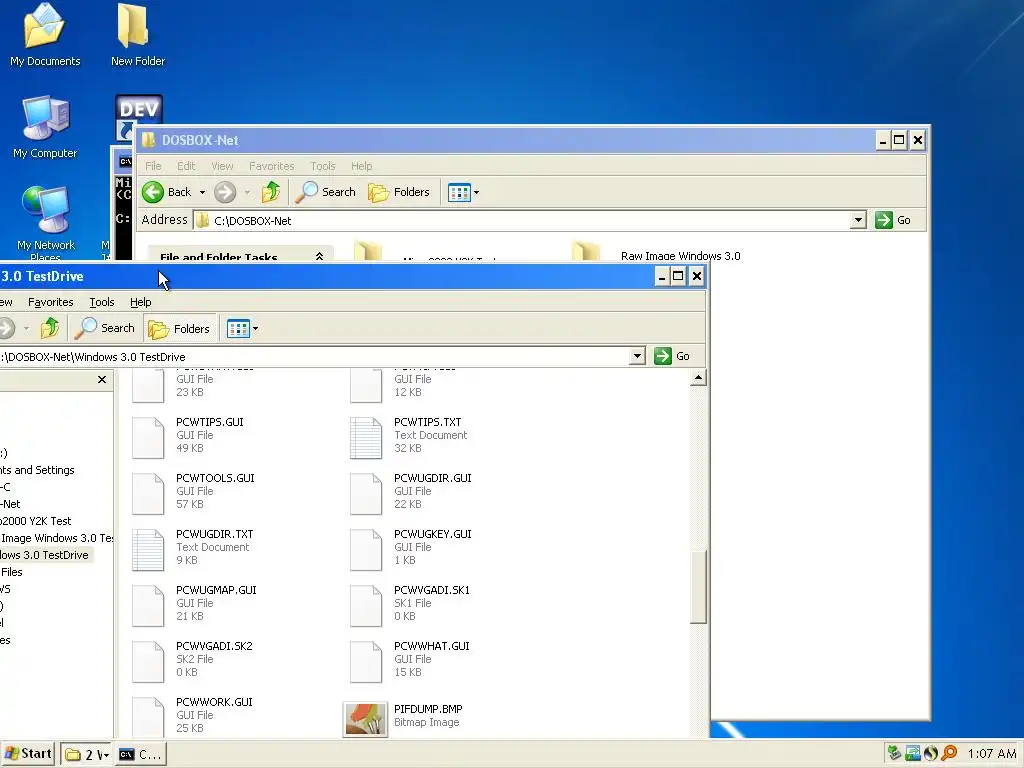The width and height of the screenshot is (1024, 768).
Task: Select the PIFDUMP.BMP thumbnail
Action: click(x=365, y=718)
